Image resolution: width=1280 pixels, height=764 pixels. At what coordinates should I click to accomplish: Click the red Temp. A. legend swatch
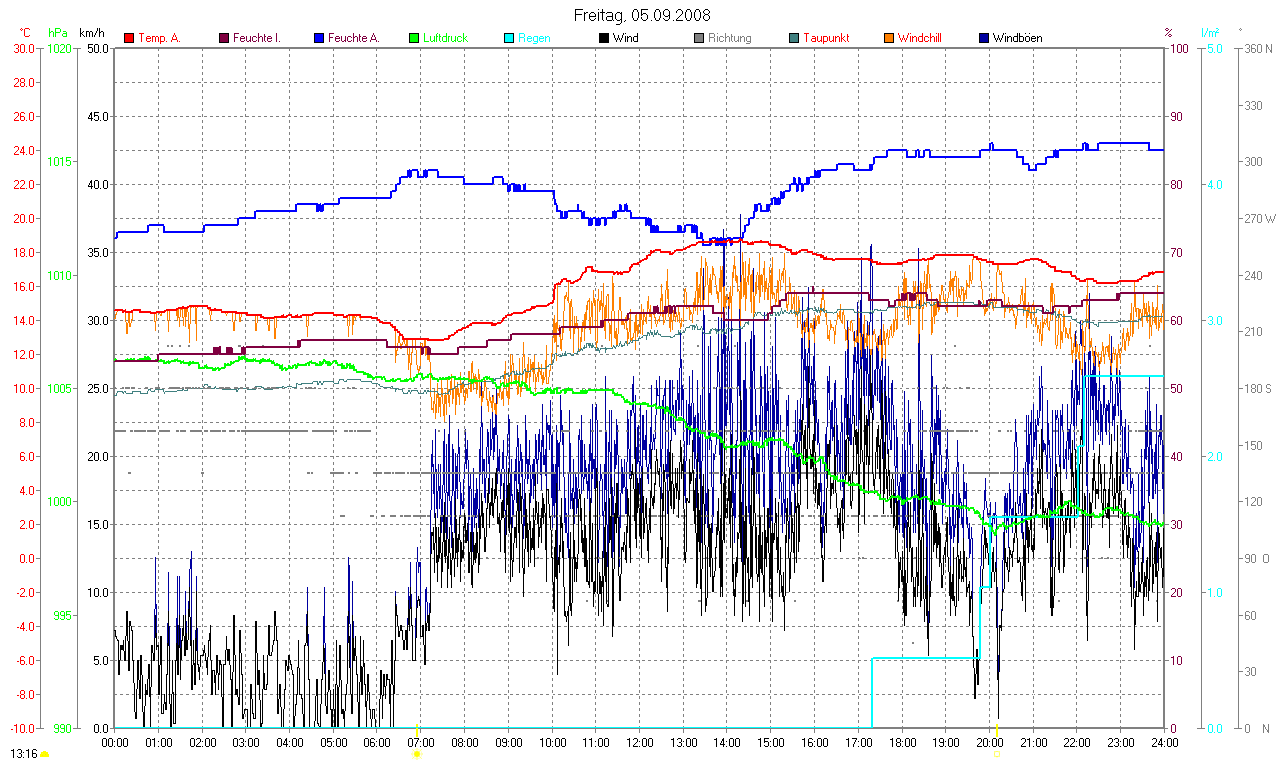tap(129, 38)
